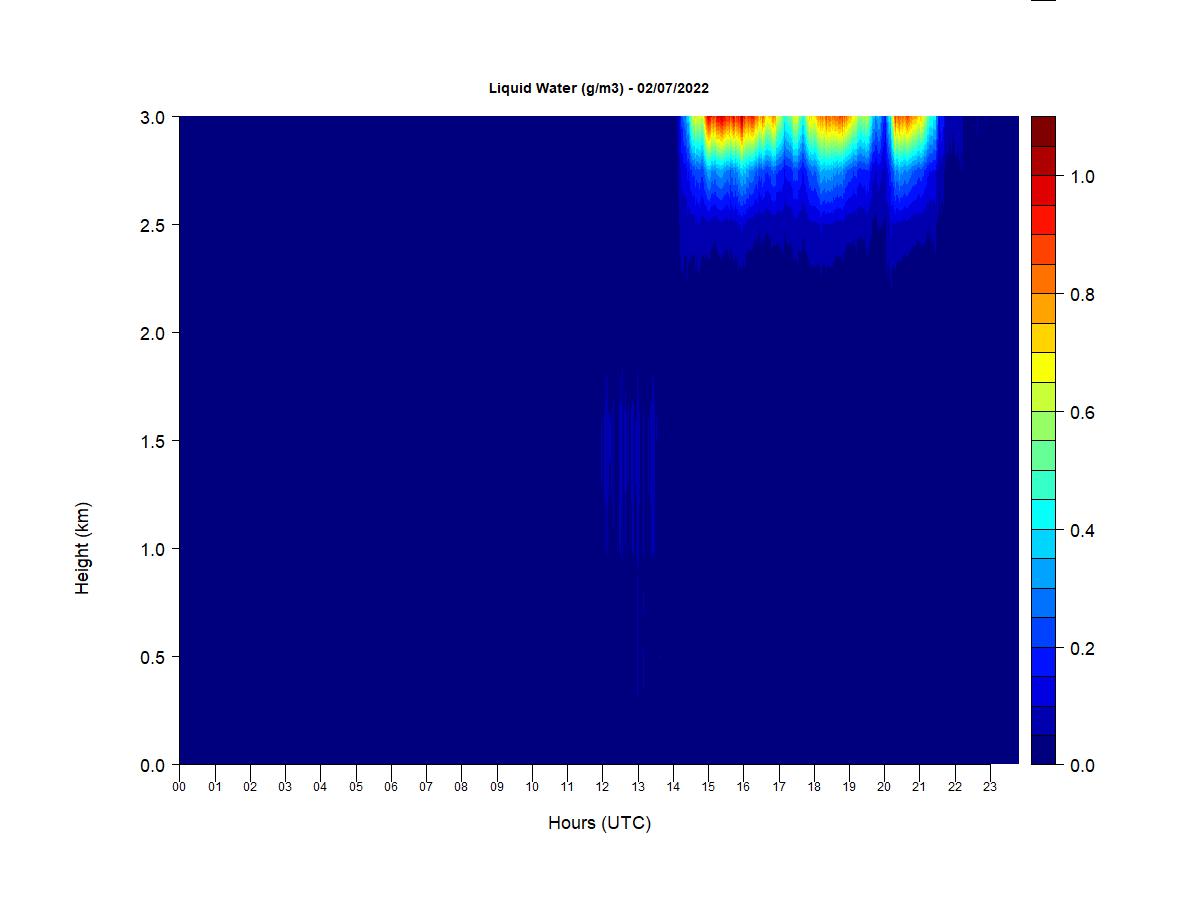Click the faint streaks near hour 13

point(628,465)
